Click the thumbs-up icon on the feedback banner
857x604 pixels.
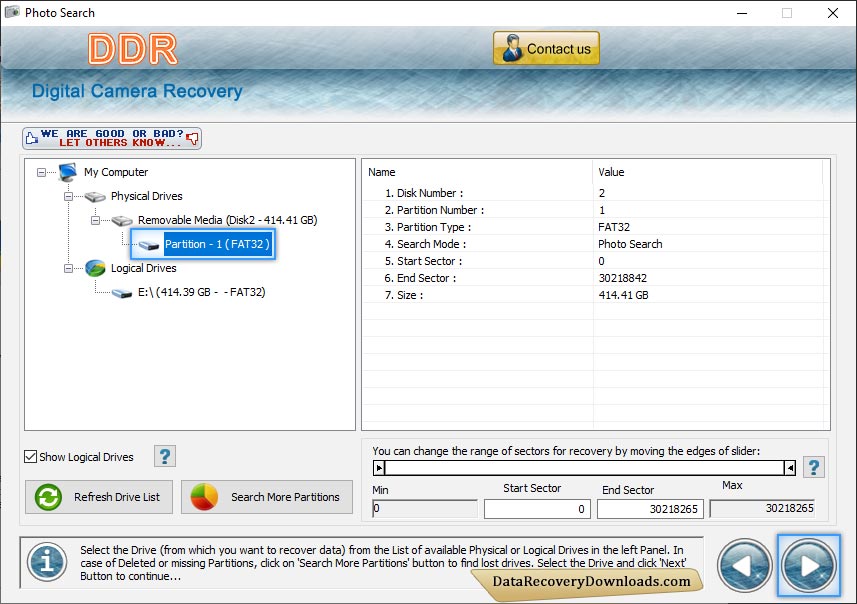tap(32, 138)
